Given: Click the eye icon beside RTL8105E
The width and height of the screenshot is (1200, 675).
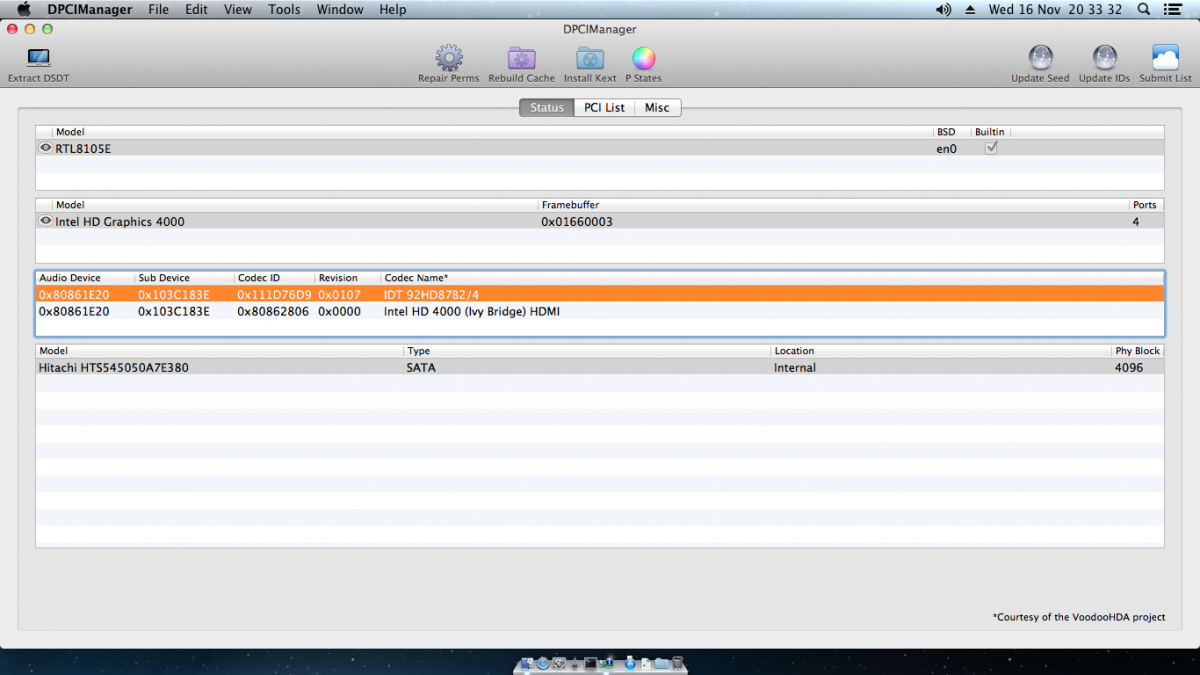Looking at the screenshot, I should click(45, 148).
